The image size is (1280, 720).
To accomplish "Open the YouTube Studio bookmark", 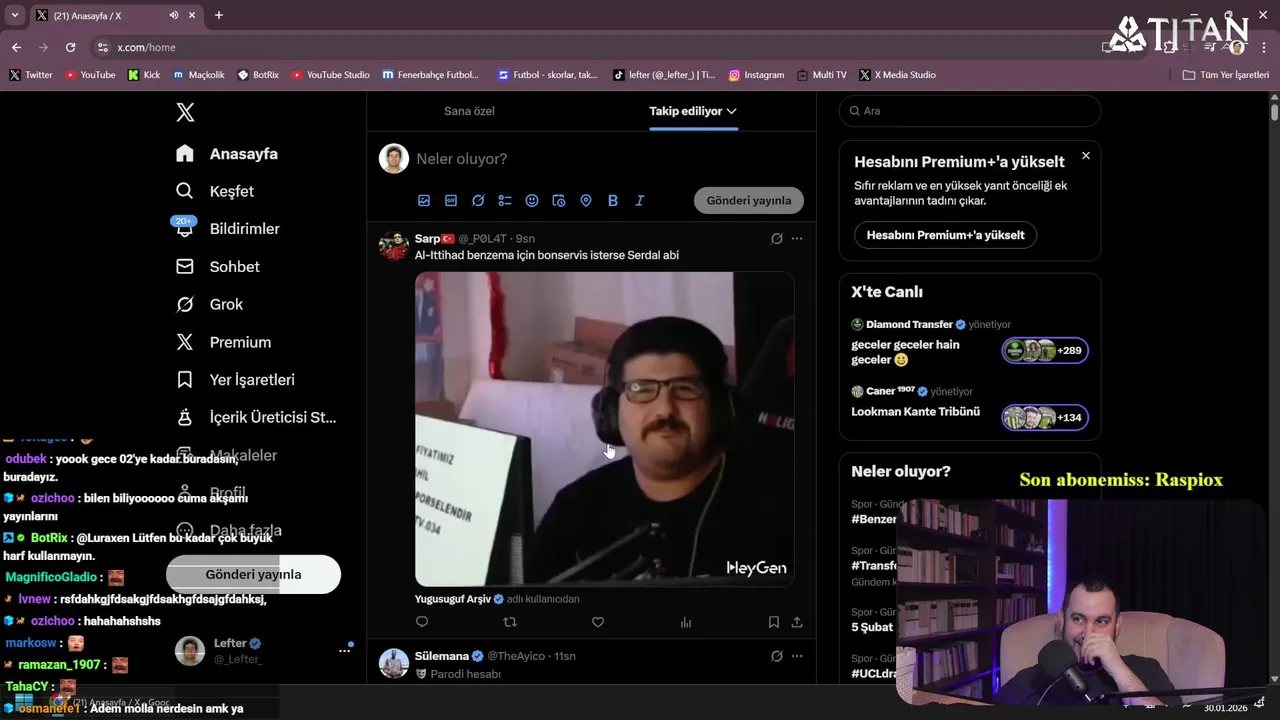I will point(330,75).
